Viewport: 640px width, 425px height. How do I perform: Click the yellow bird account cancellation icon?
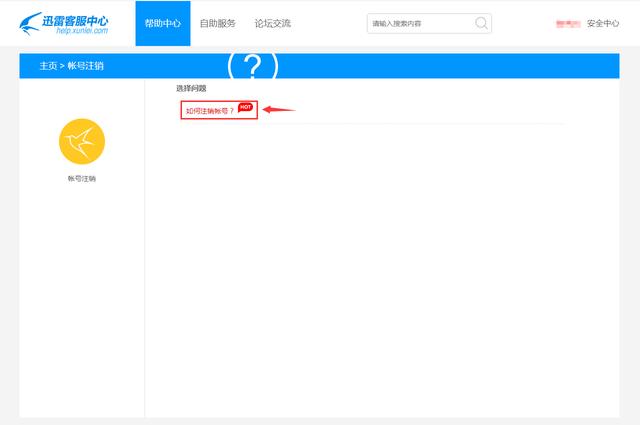[x=82, y=141]
